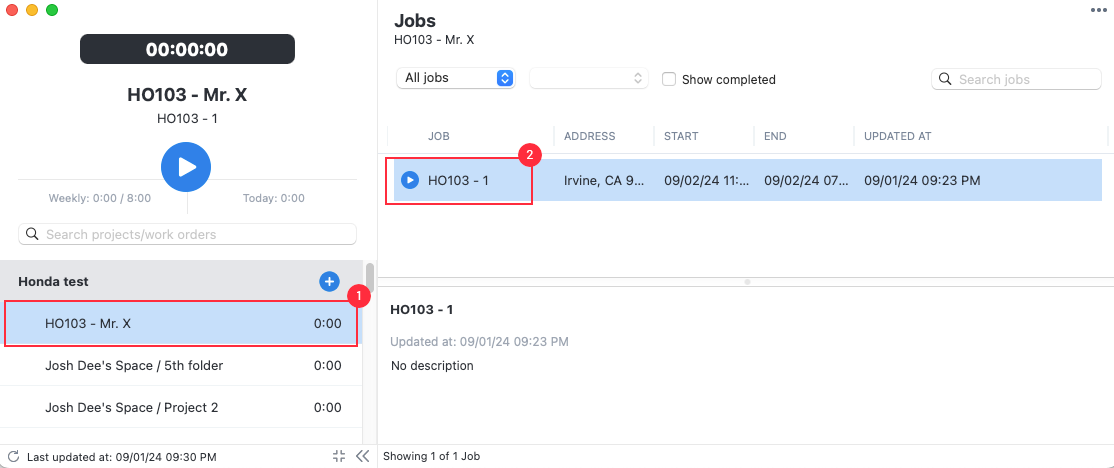Select Josh Dee's Space / 5th folder project
This screenshot has height=468, width=1114.
181,366
